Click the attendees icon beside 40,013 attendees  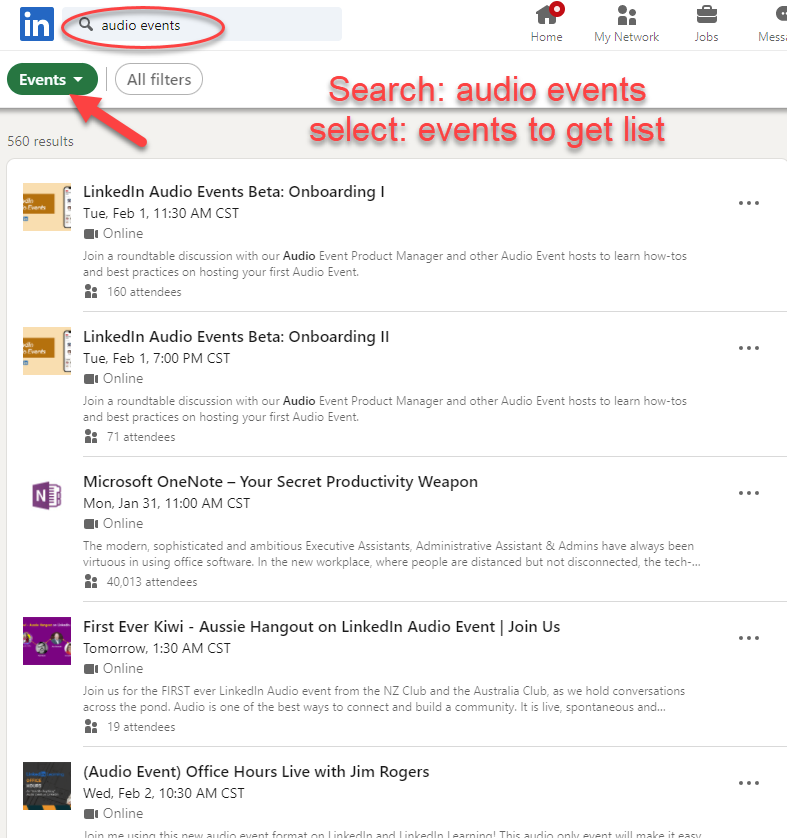tap(91, 581)
